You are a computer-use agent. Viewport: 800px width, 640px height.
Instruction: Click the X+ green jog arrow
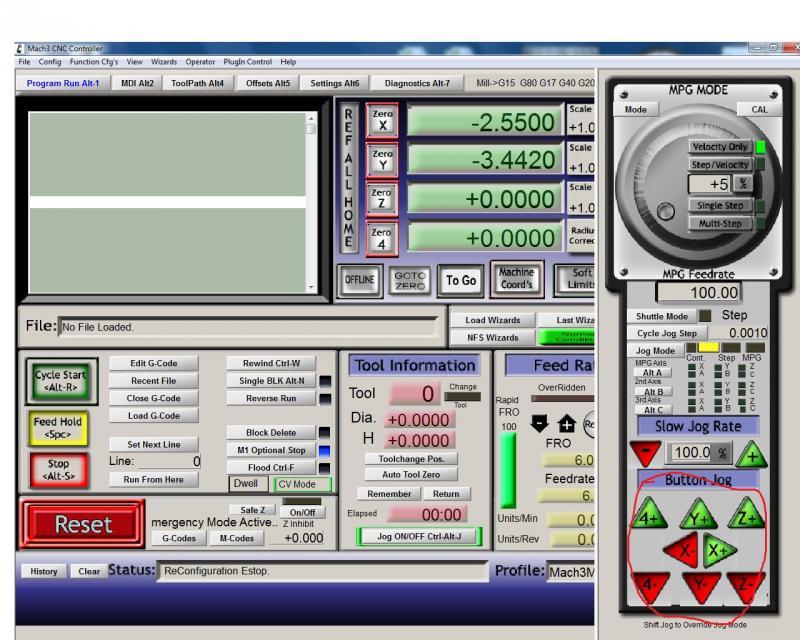[x=717, y=550]
